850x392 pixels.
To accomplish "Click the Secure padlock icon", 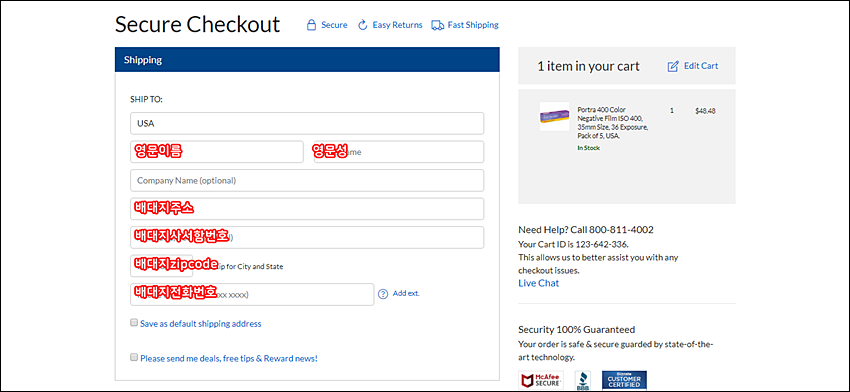I will [x=311, y=25].
